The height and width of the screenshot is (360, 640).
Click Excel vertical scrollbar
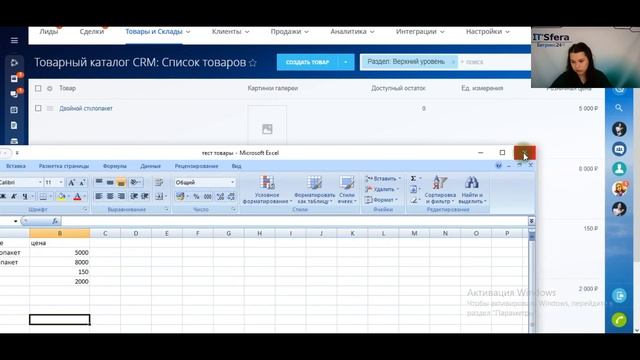pos(531,282)
